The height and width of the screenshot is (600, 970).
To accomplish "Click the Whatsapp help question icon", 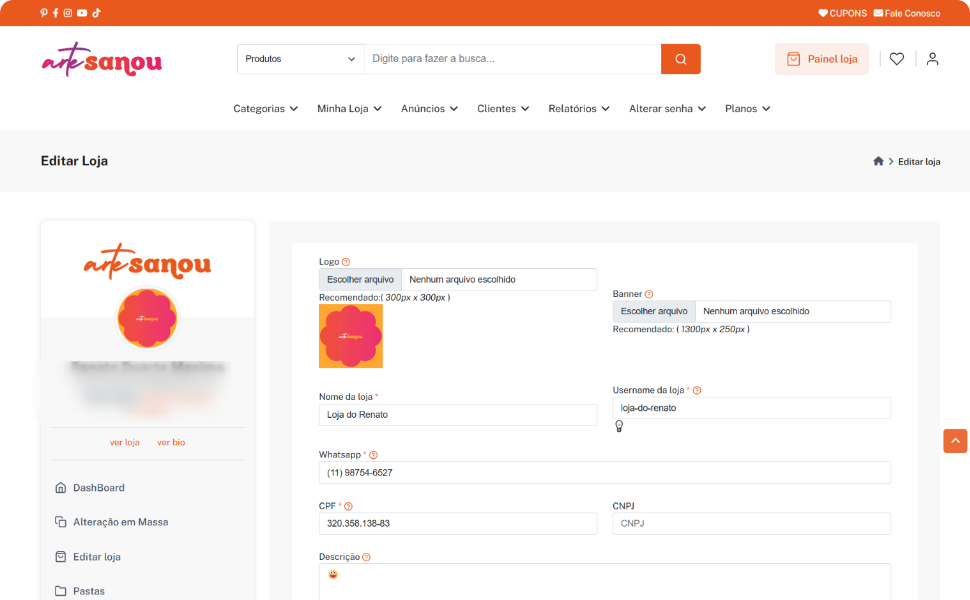I will tap(373, 455).
